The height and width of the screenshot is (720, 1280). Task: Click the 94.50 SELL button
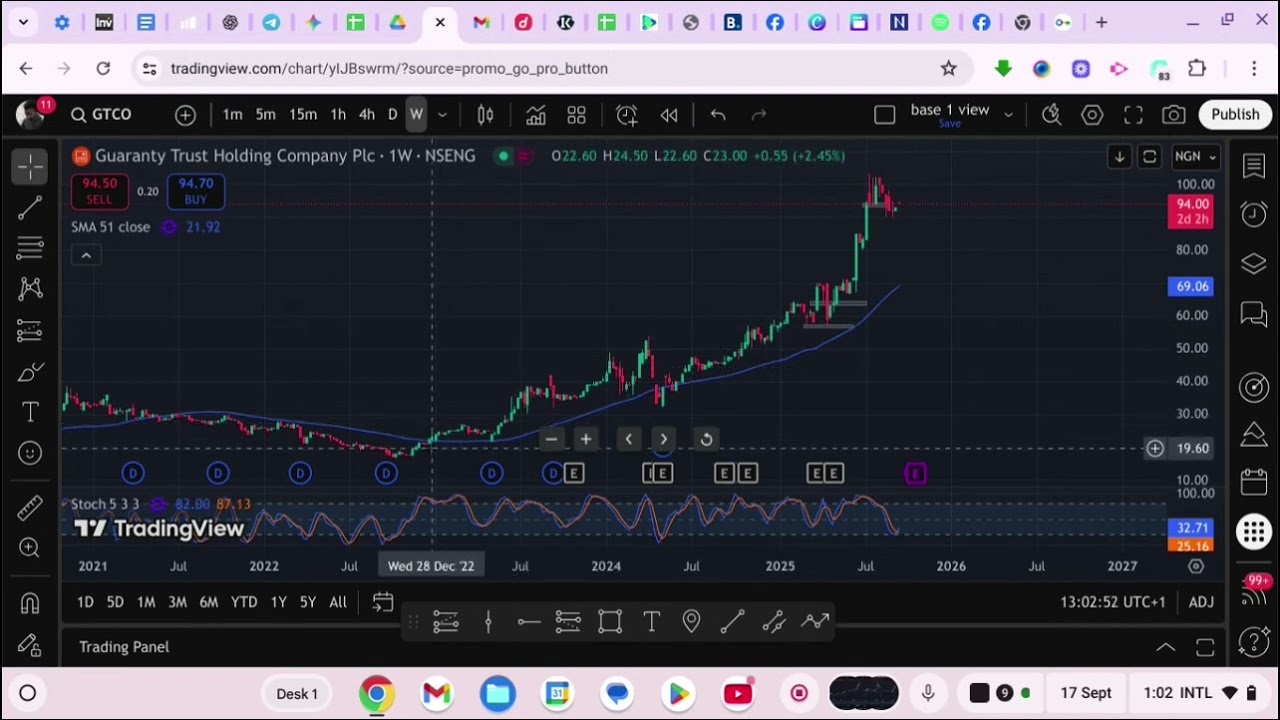point(99,191)
